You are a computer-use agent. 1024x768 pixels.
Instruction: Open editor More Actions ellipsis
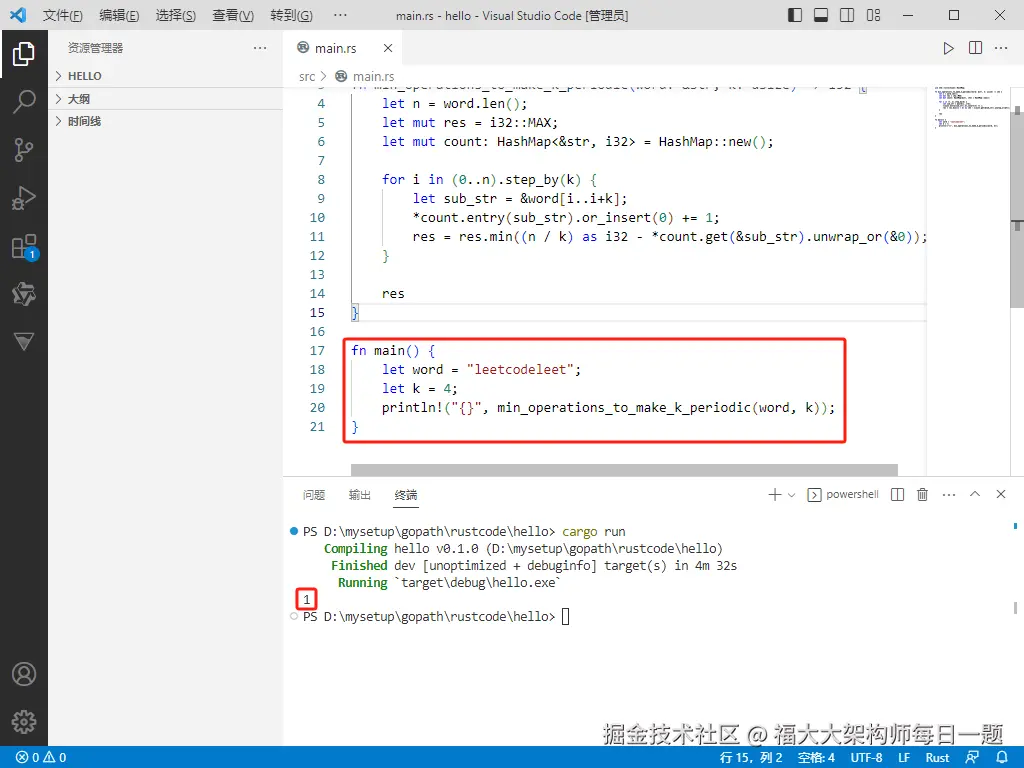click(x=1001, y=48)
